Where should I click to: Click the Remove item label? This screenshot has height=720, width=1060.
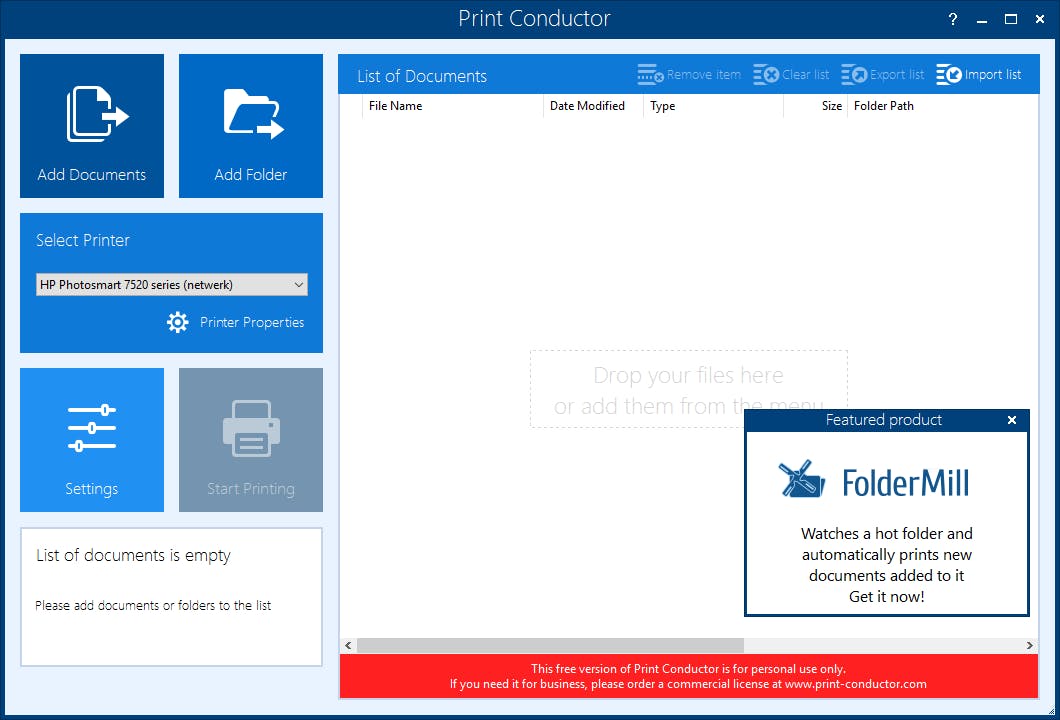(704, 74)
